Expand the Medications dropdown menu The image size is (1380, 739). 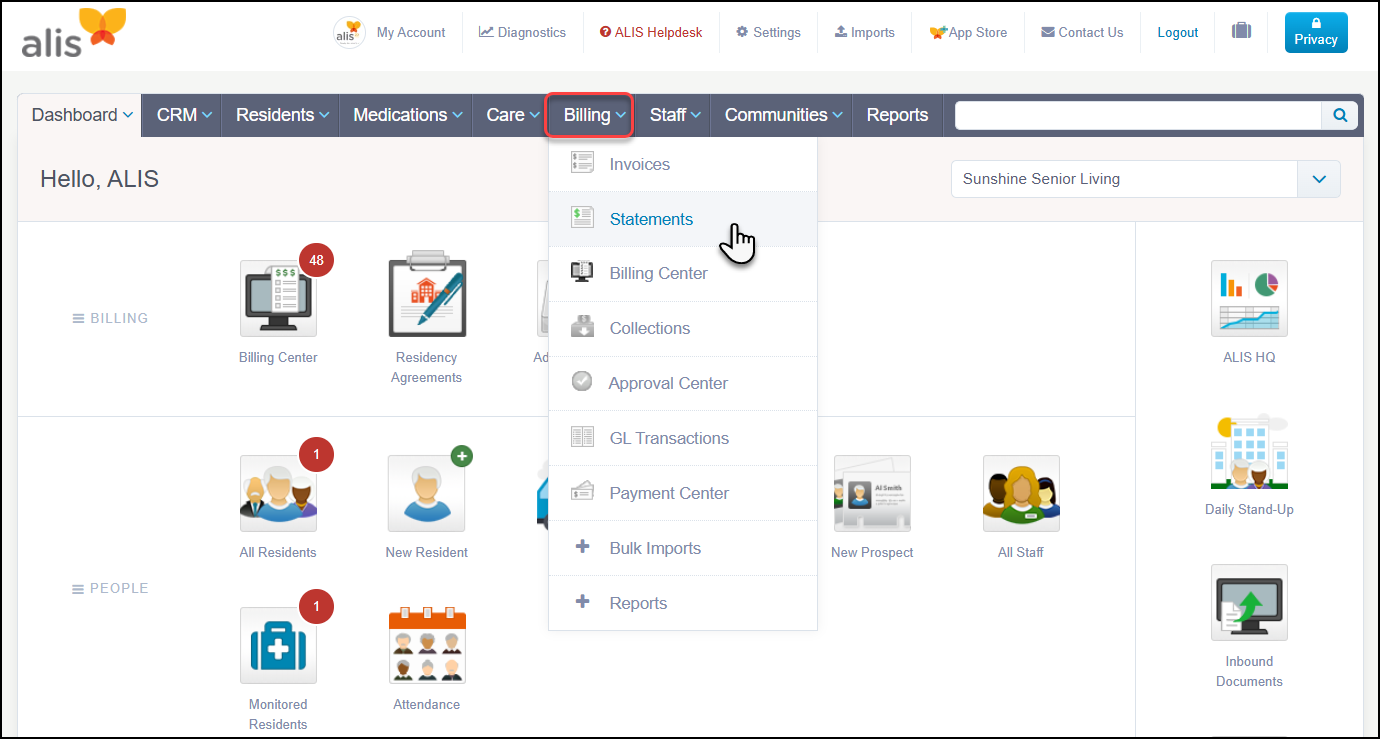408,115
